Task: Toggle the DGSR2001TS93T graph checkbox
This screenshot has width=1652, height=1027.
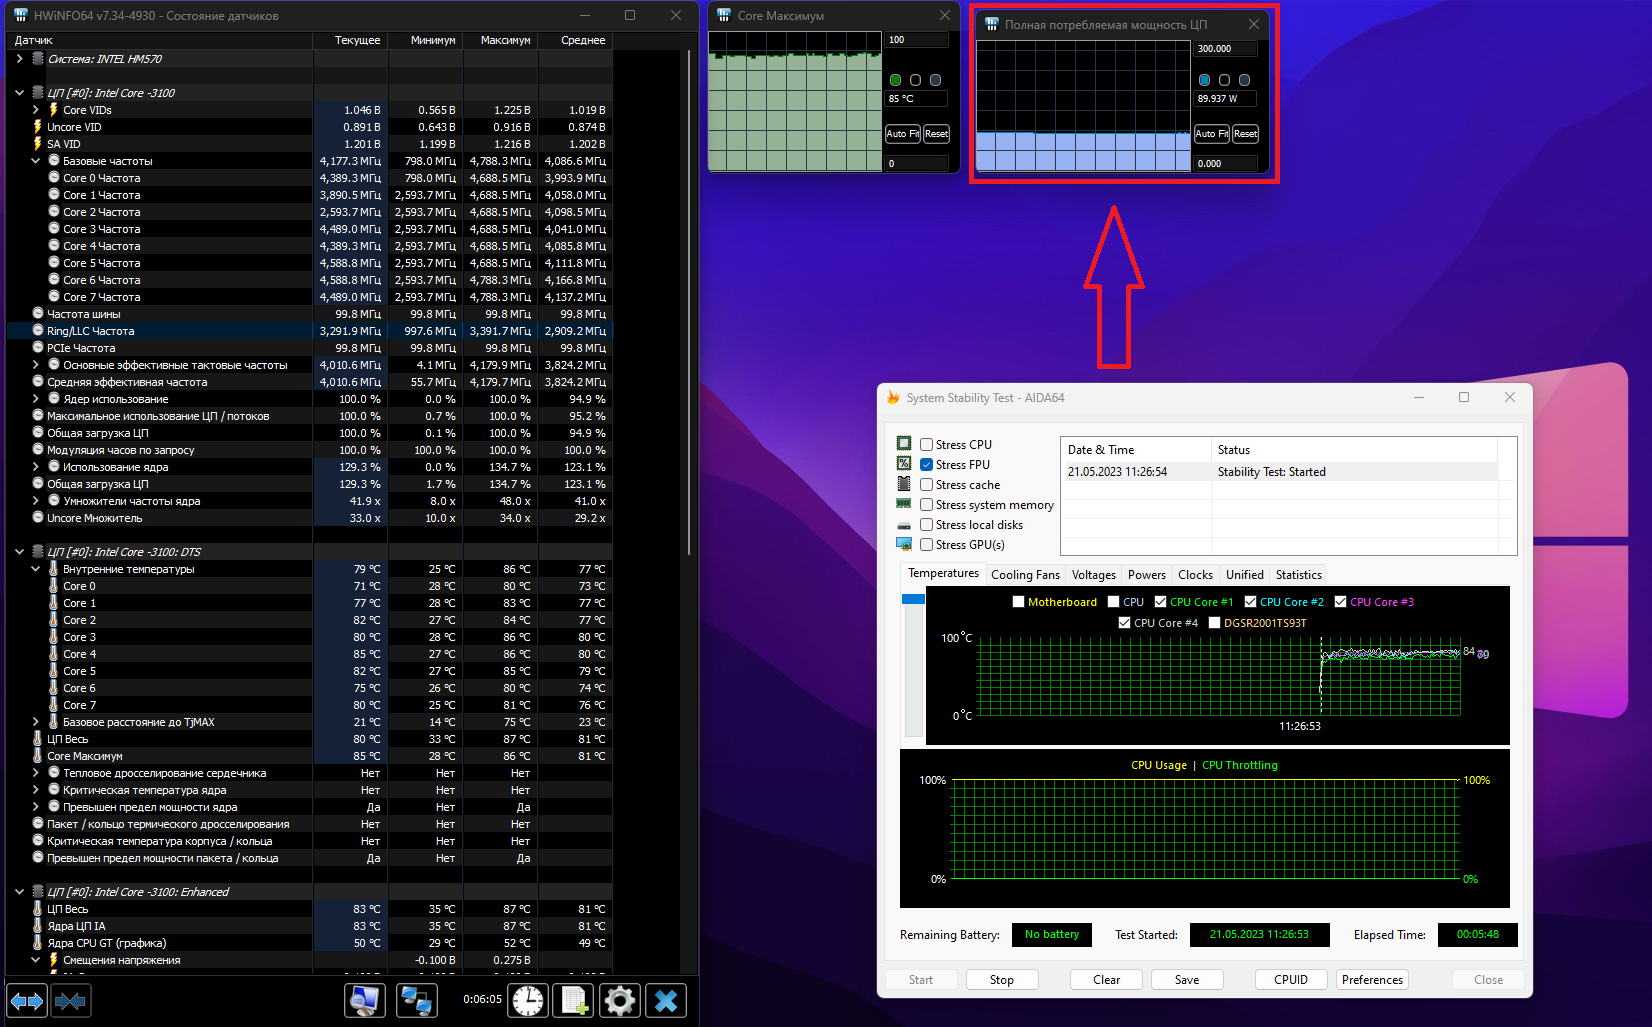Action: click(1214, 623)
